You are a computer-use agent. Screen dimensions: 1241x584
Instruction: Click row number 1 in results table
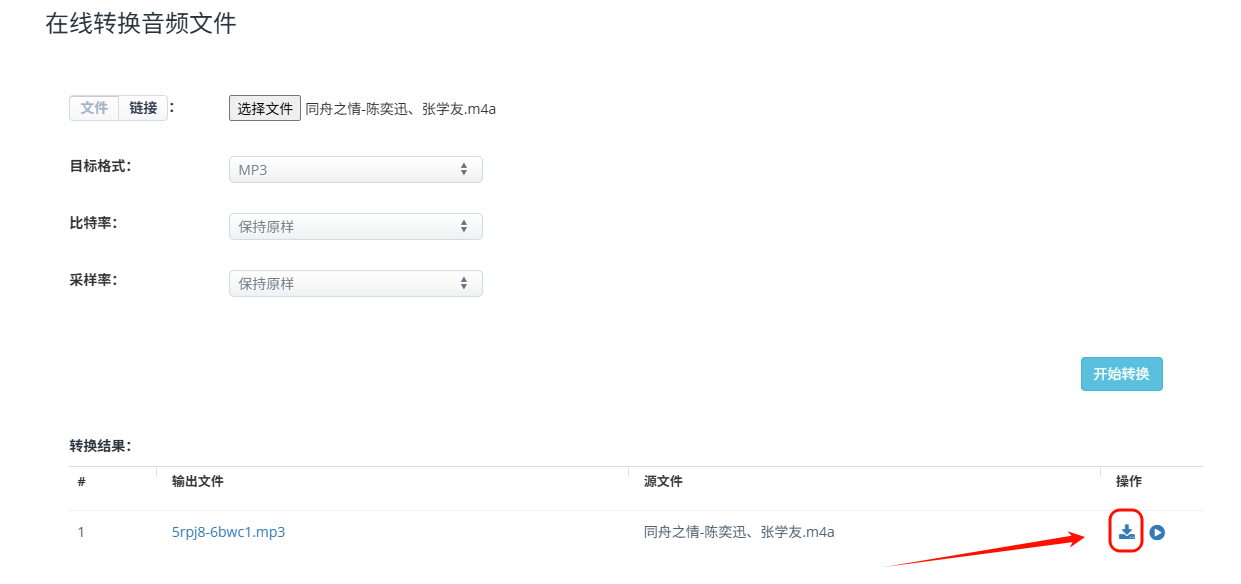point(81,532)
